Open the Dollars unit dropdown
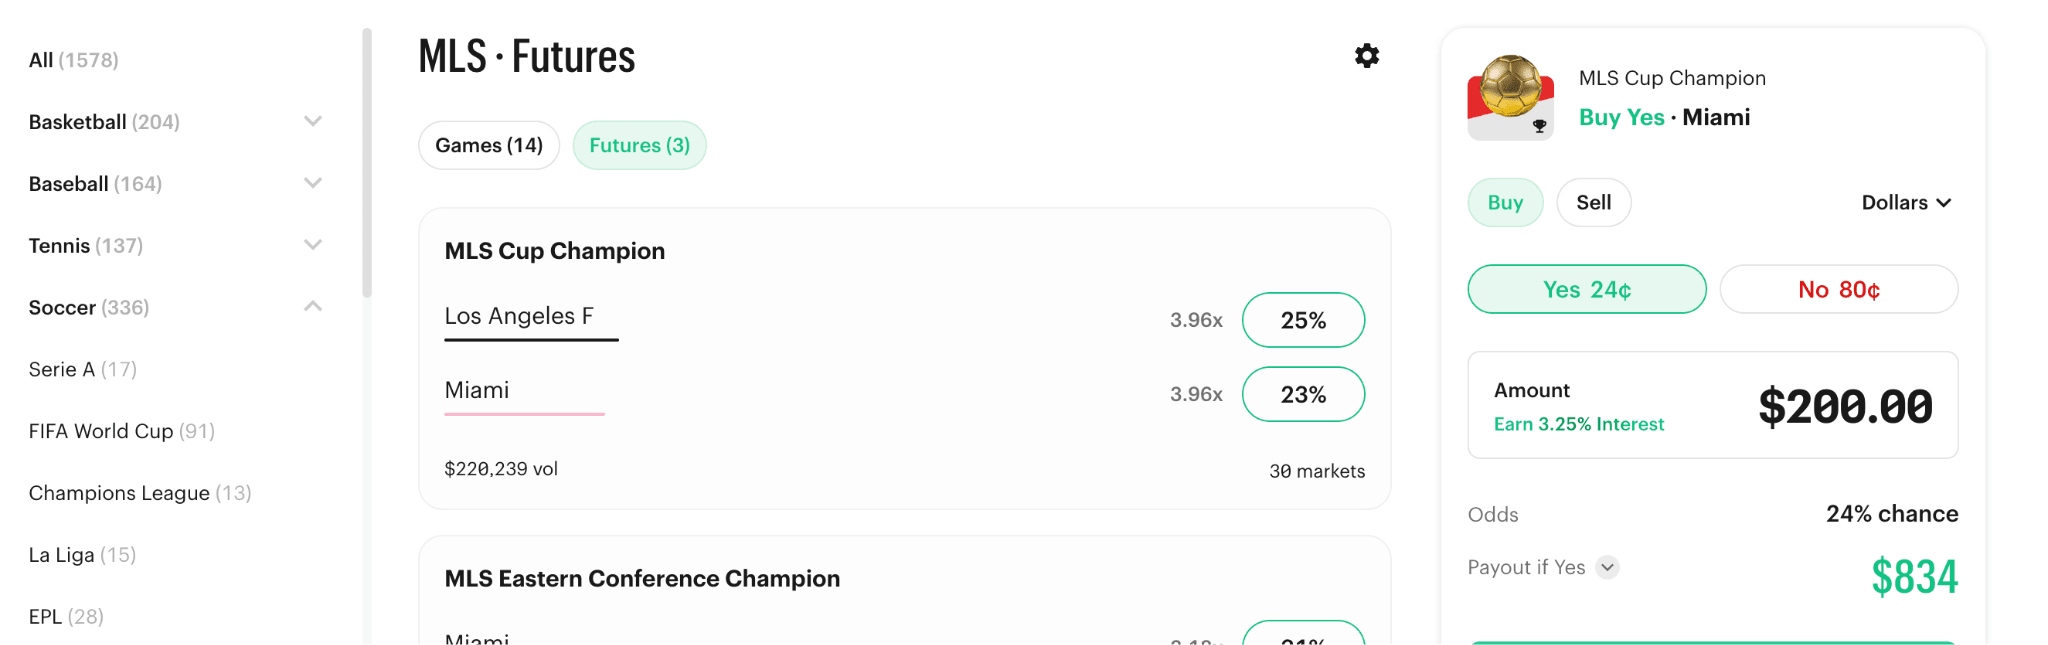 tap(1905, 203)
